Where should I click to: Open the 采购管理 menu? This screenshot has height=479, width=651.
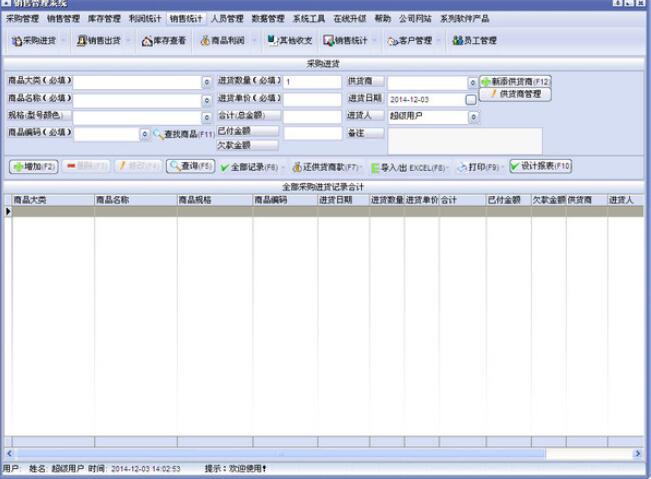[22, 19]
